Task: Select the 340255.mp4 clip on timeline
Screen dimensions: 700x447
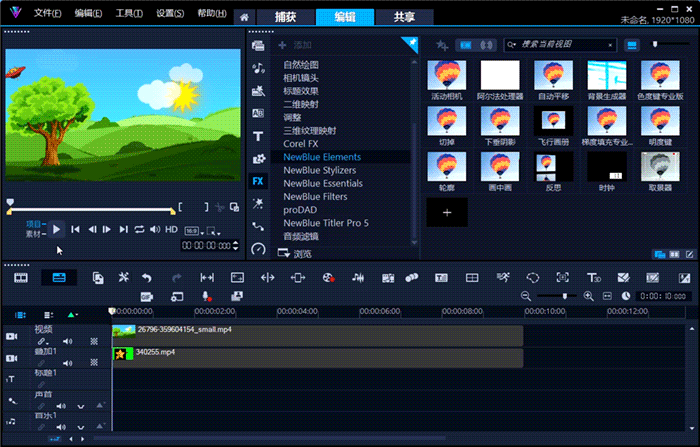Action: pos(317,359)
